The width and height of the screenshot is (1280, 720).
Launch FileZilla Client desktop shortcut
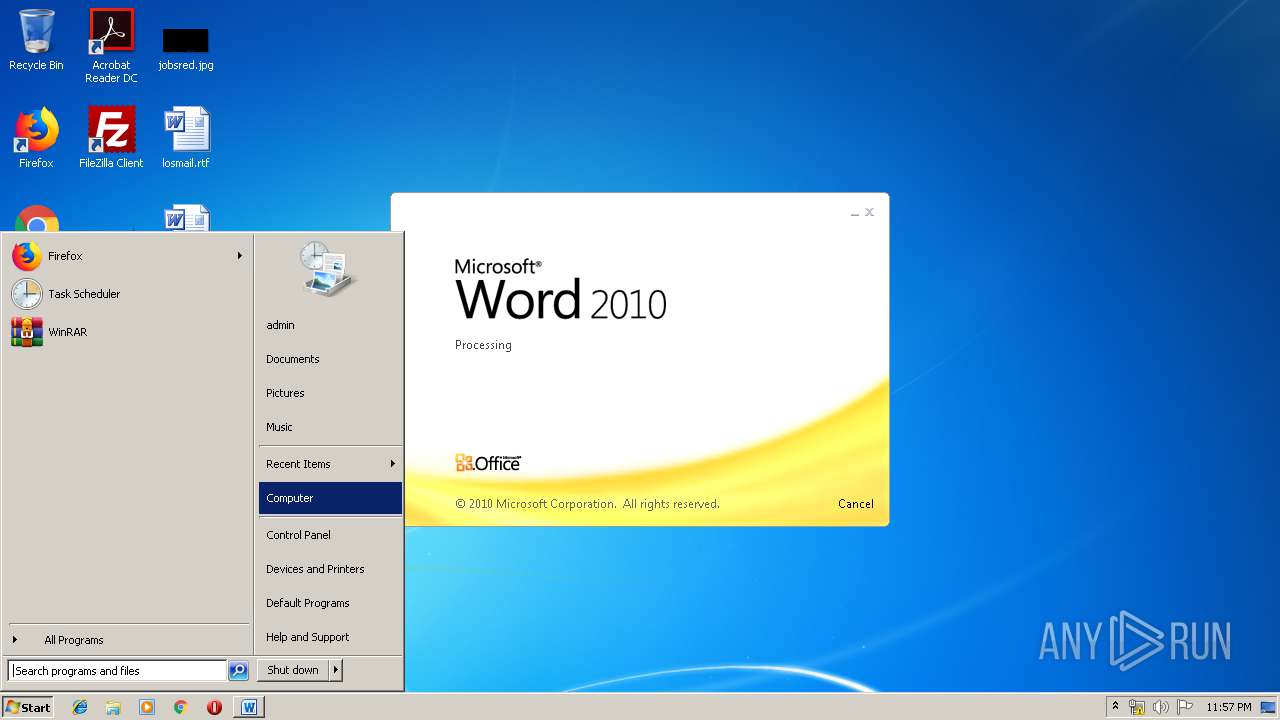coord(111,138)
